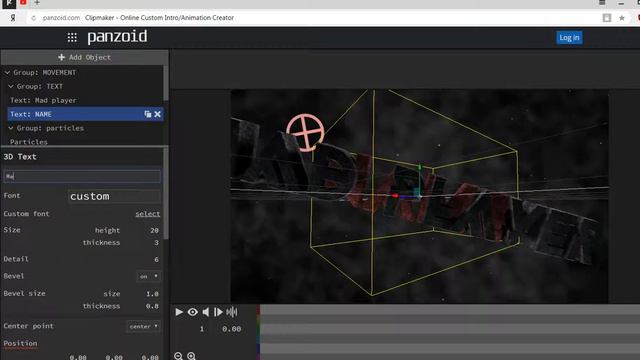Click the Size height value 20
The width and height of the screenshot is (640, 360).
(154, 230)
